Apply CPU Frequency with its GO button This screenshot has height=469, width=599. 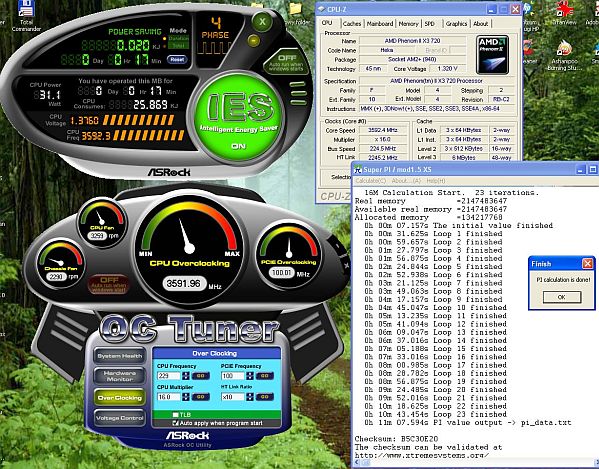200,376
